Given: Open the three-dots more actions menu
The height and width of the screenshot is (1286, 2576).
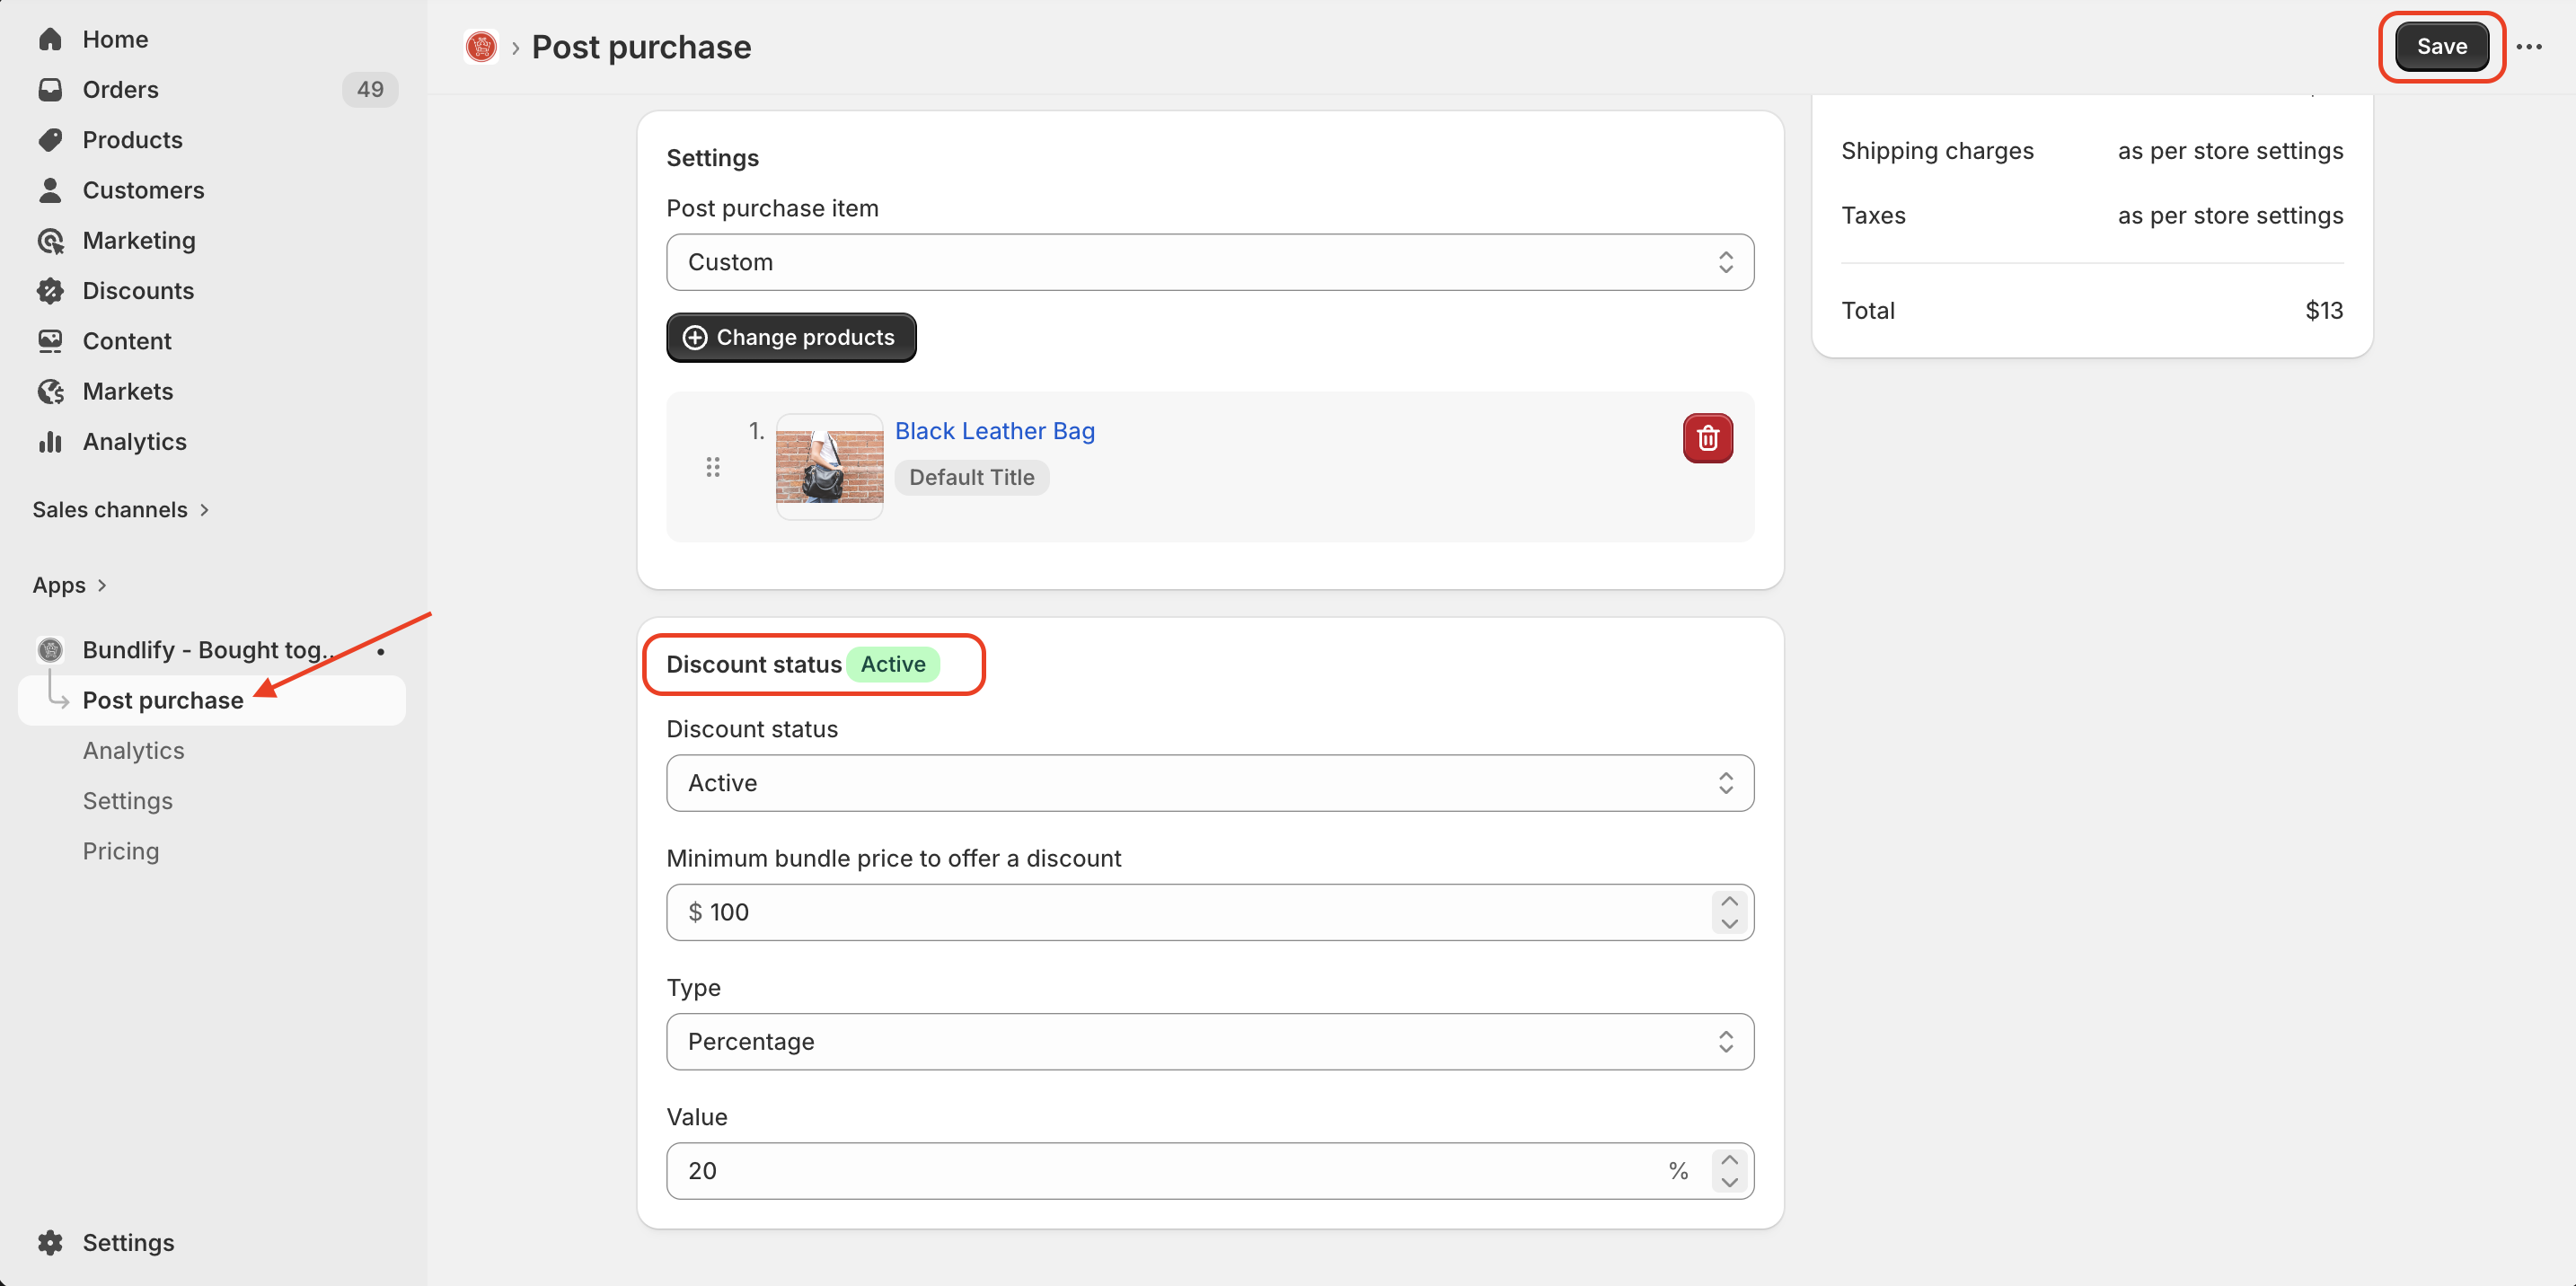Looking at the screenshot, I should tap(2529, 47).
